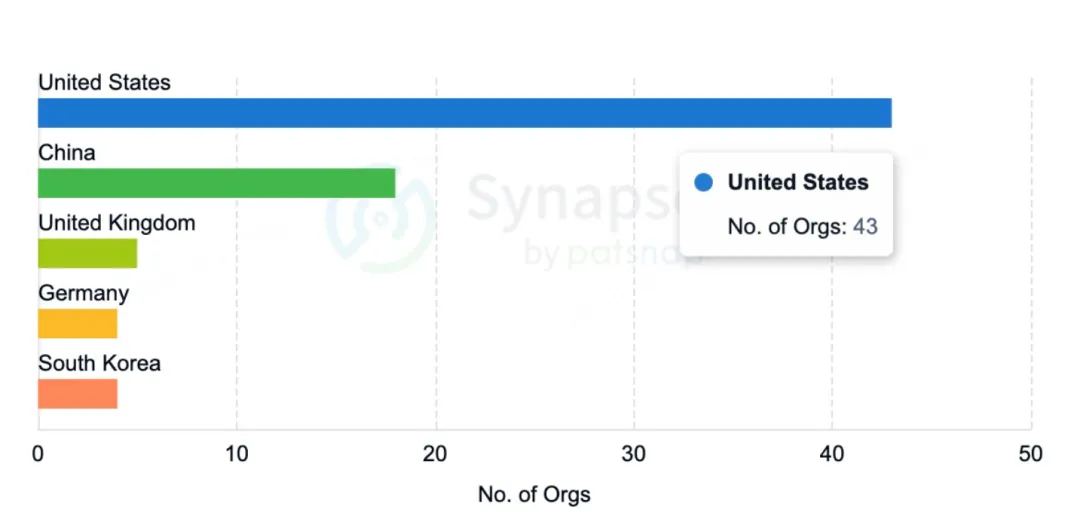
Task: Select the "United Kingdom" category label
Action: (116, 223)
